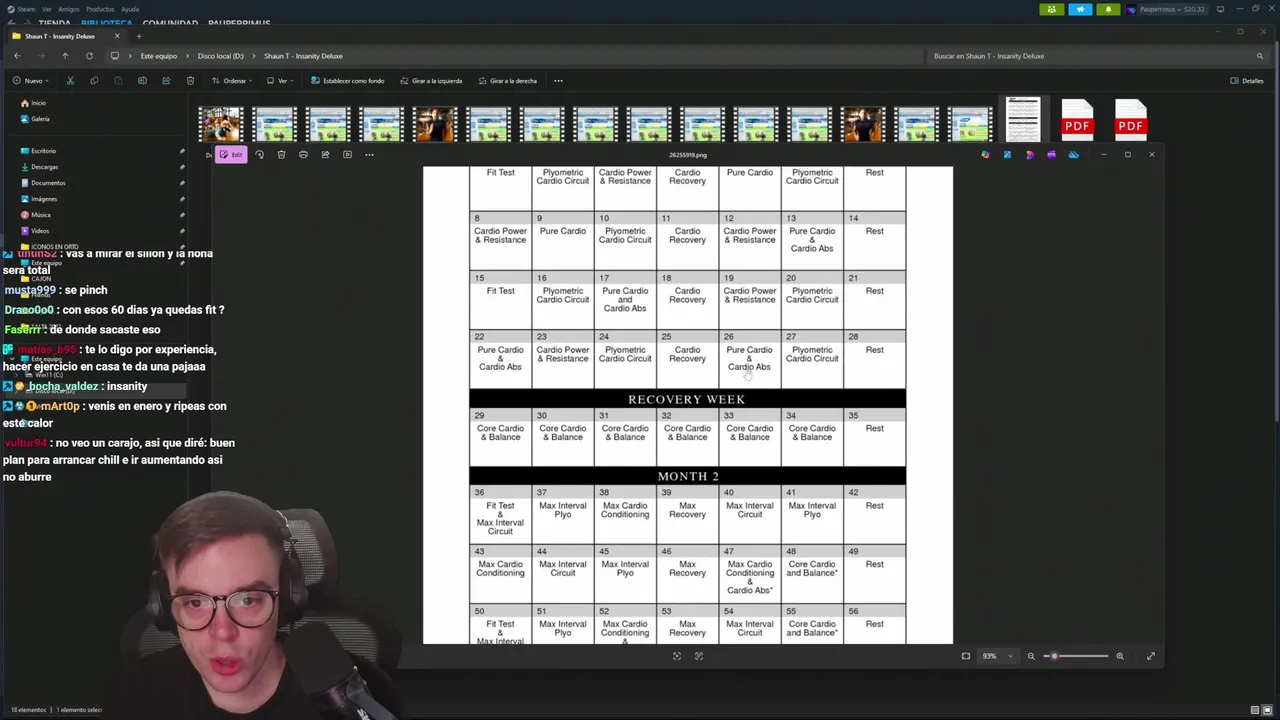Add a new Explorer tab
Viewport: 1280px width, 720px height.
139,36
